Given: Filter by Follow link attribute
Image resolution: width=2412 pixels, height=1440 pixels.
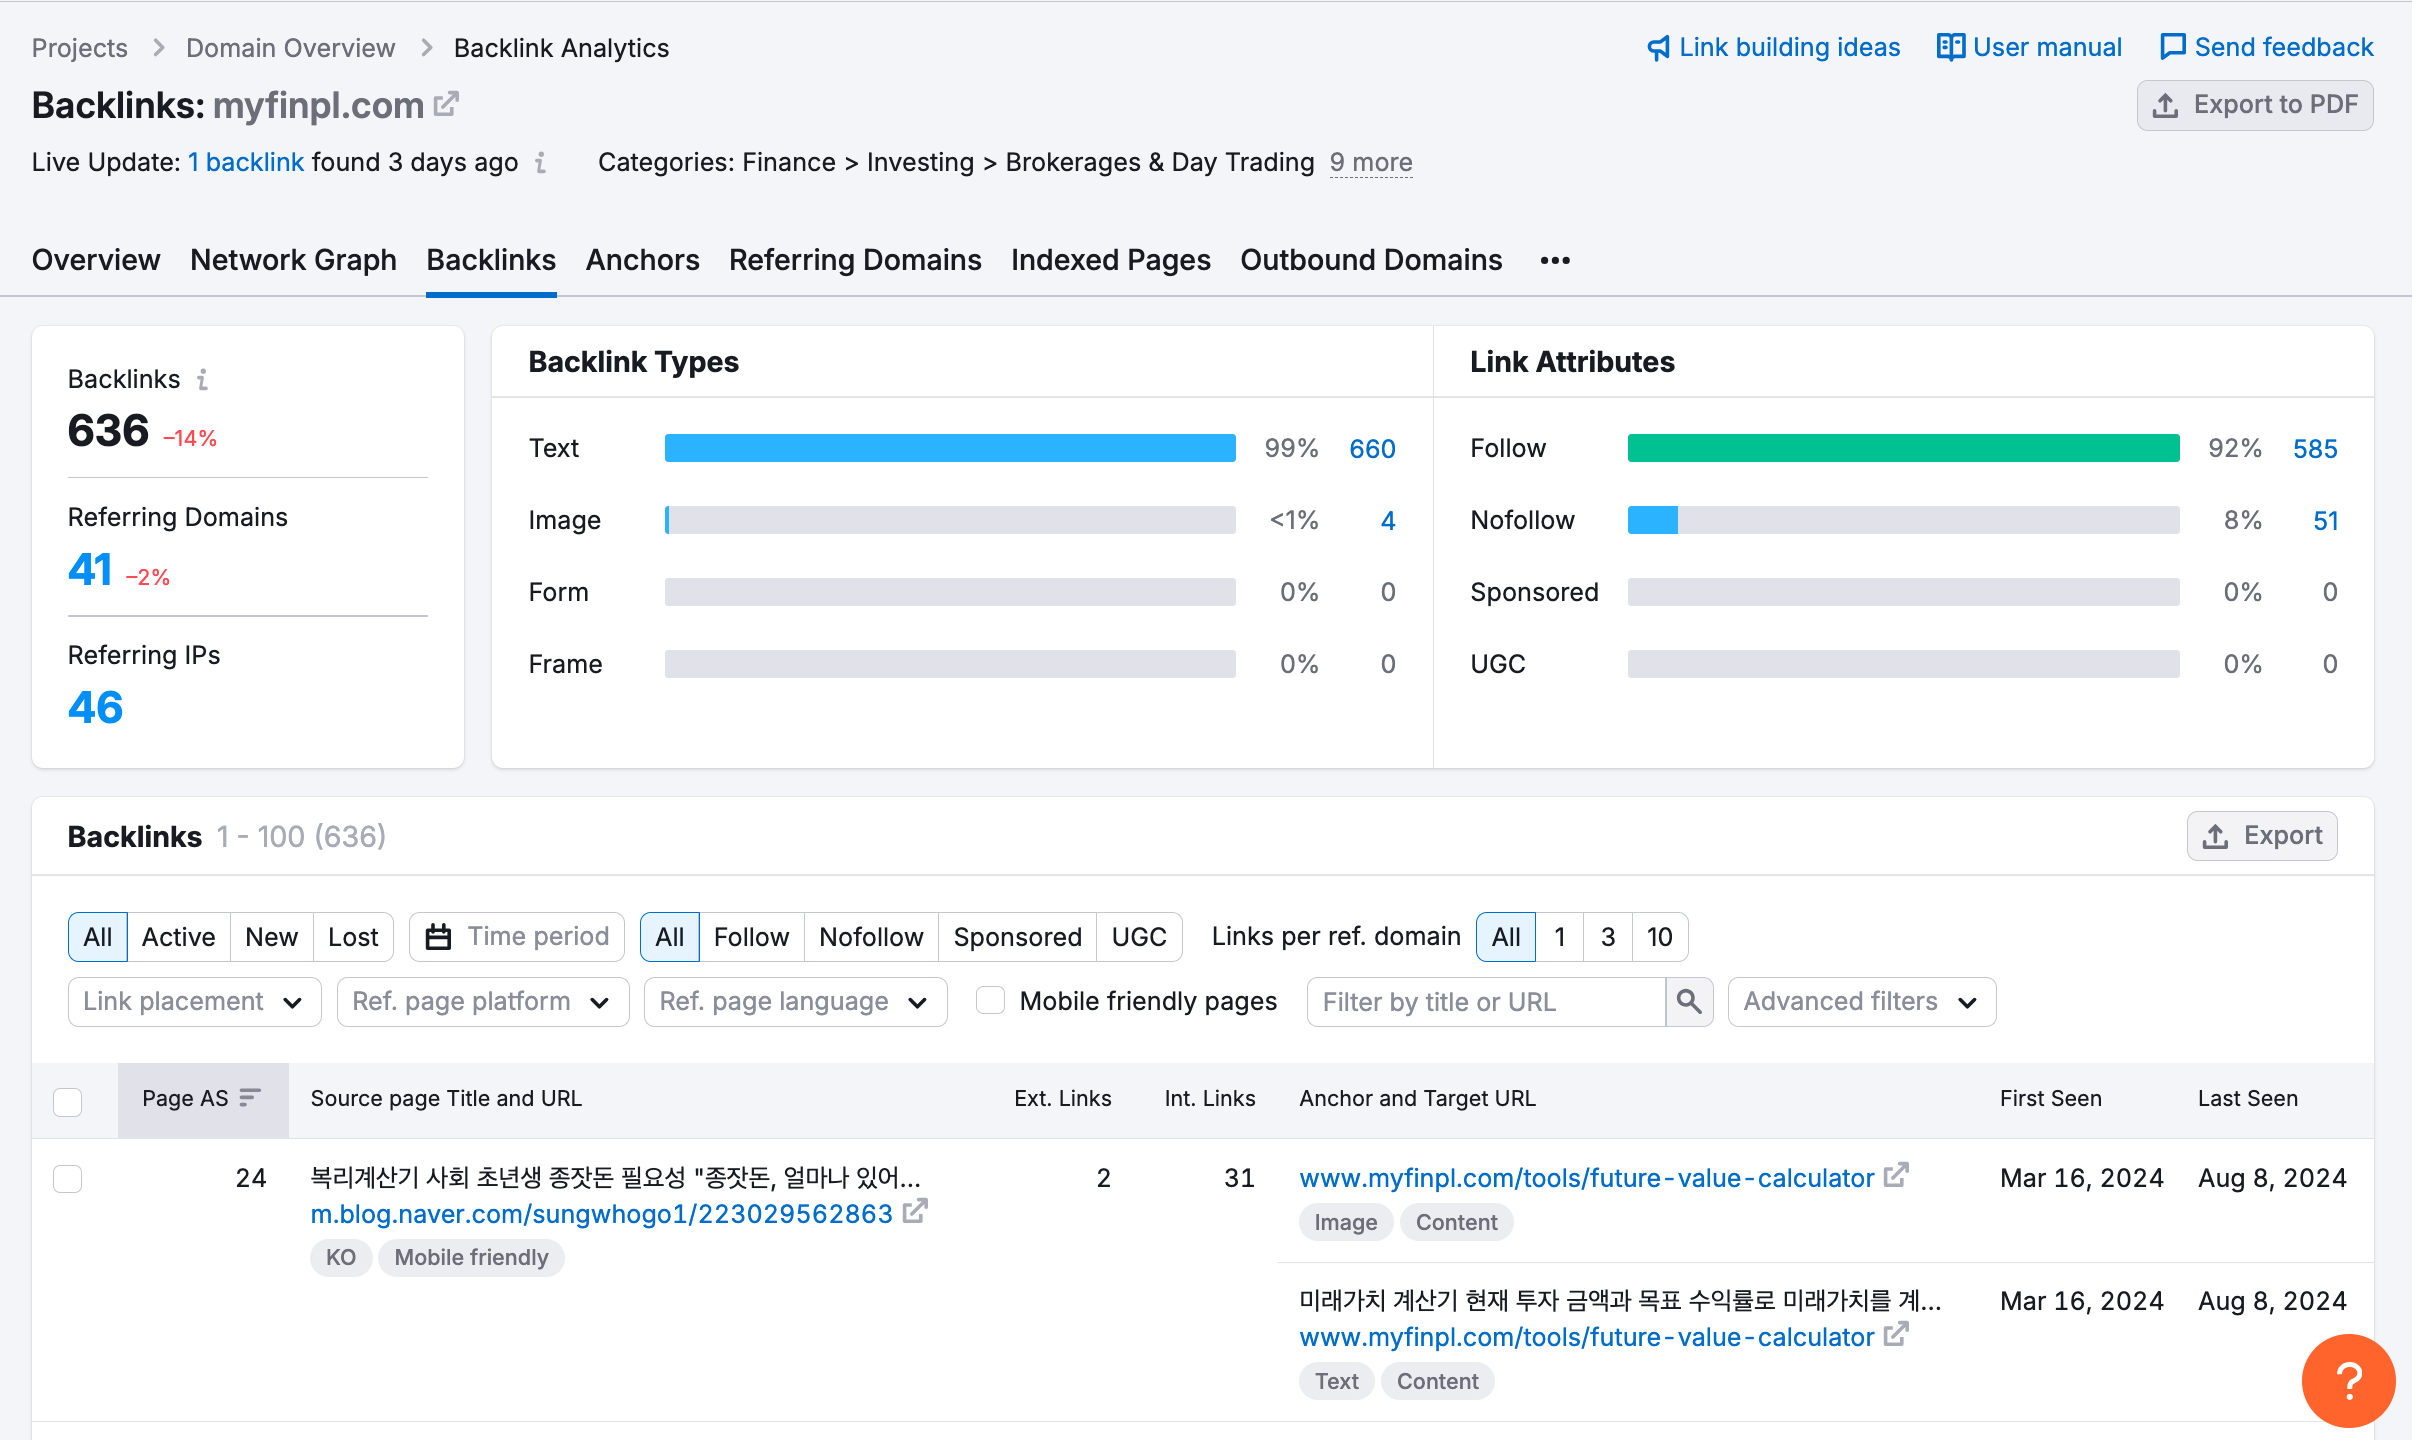Looking at the screenshot, I should point(751,937).
